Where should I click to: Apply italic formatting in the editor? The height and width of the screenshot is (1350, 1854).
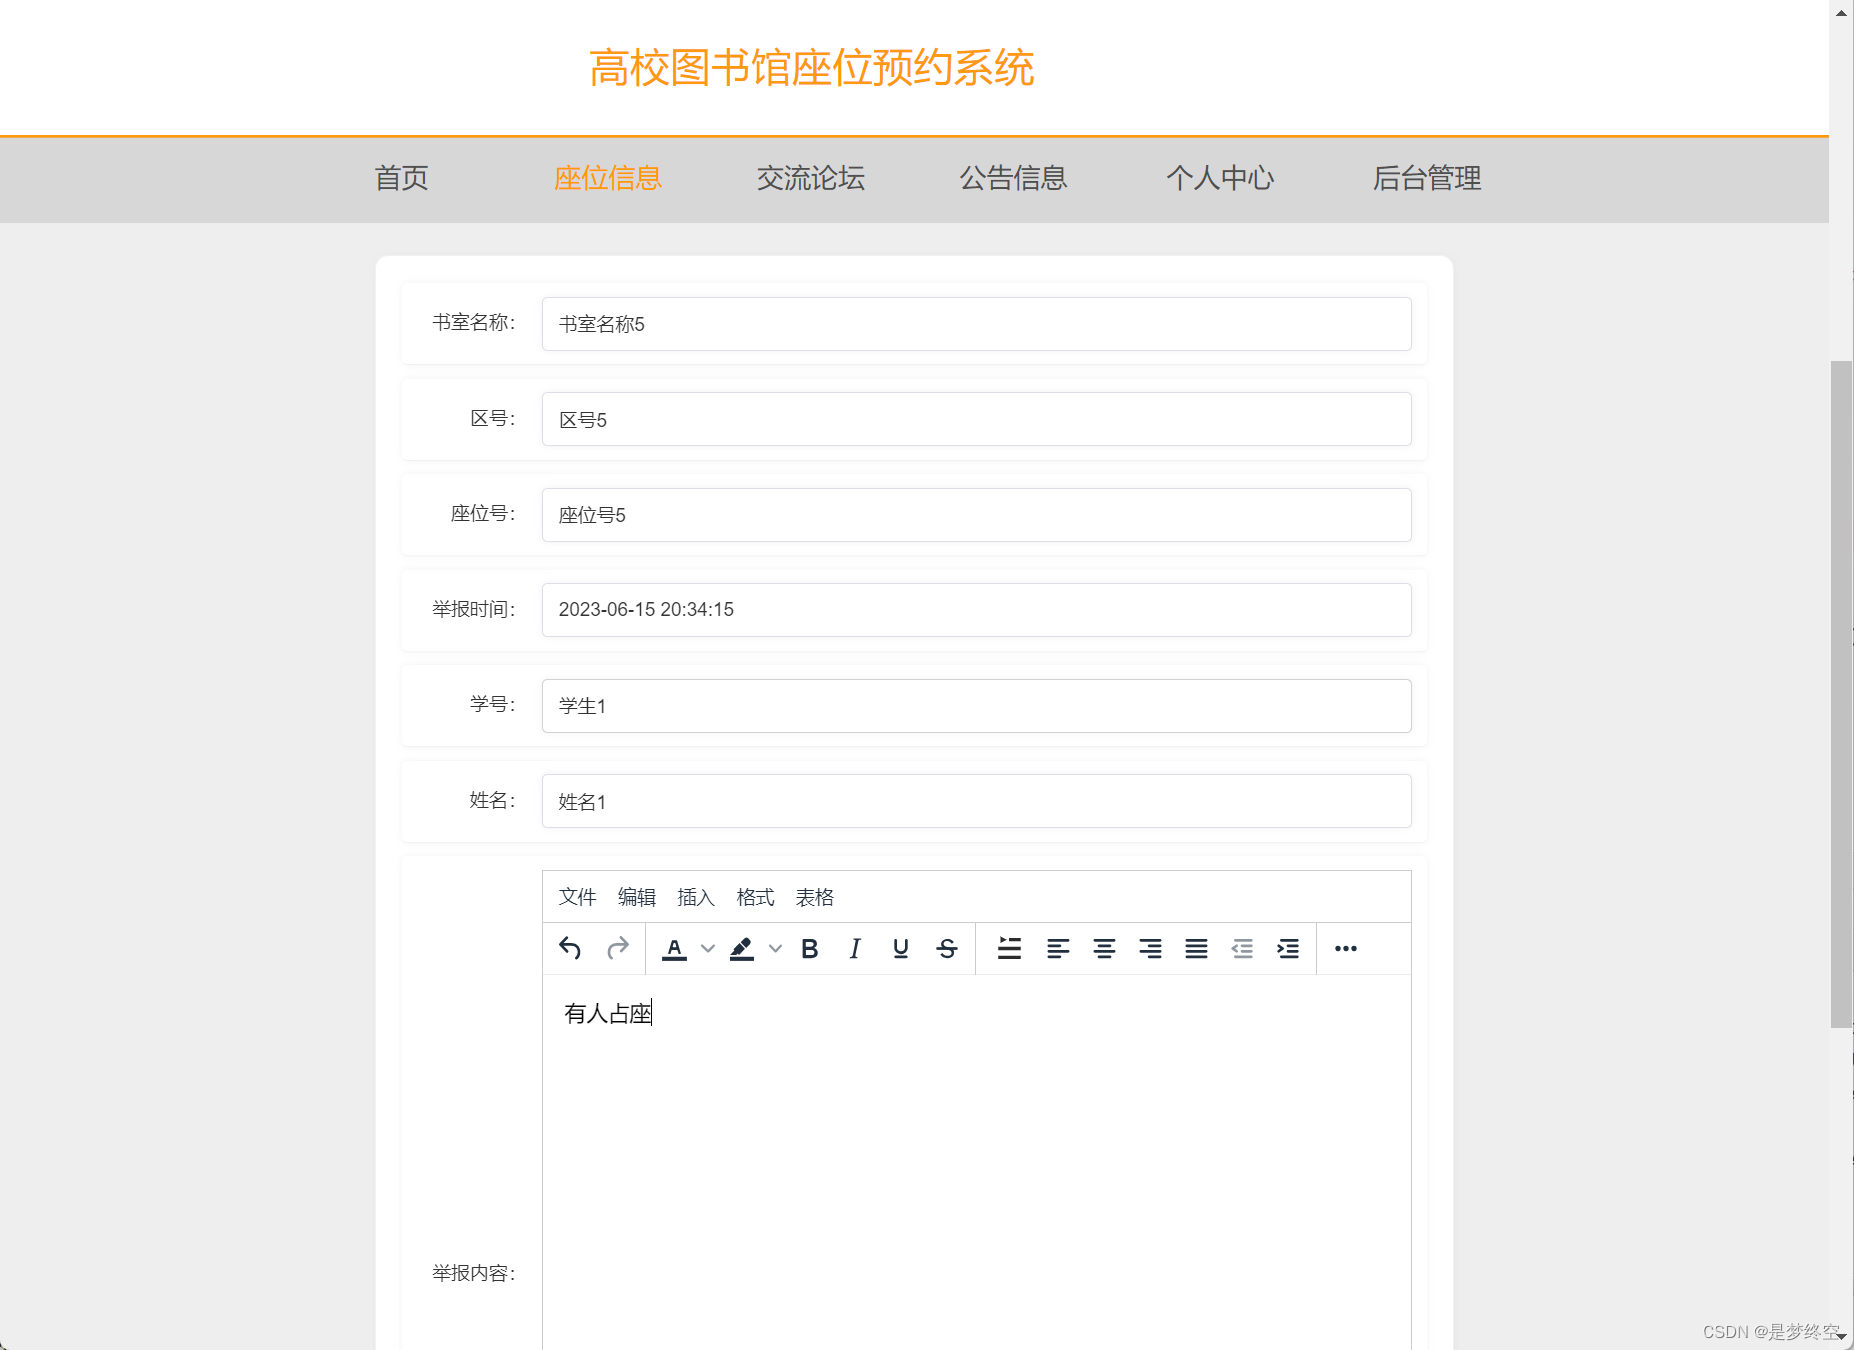(855, 948)
